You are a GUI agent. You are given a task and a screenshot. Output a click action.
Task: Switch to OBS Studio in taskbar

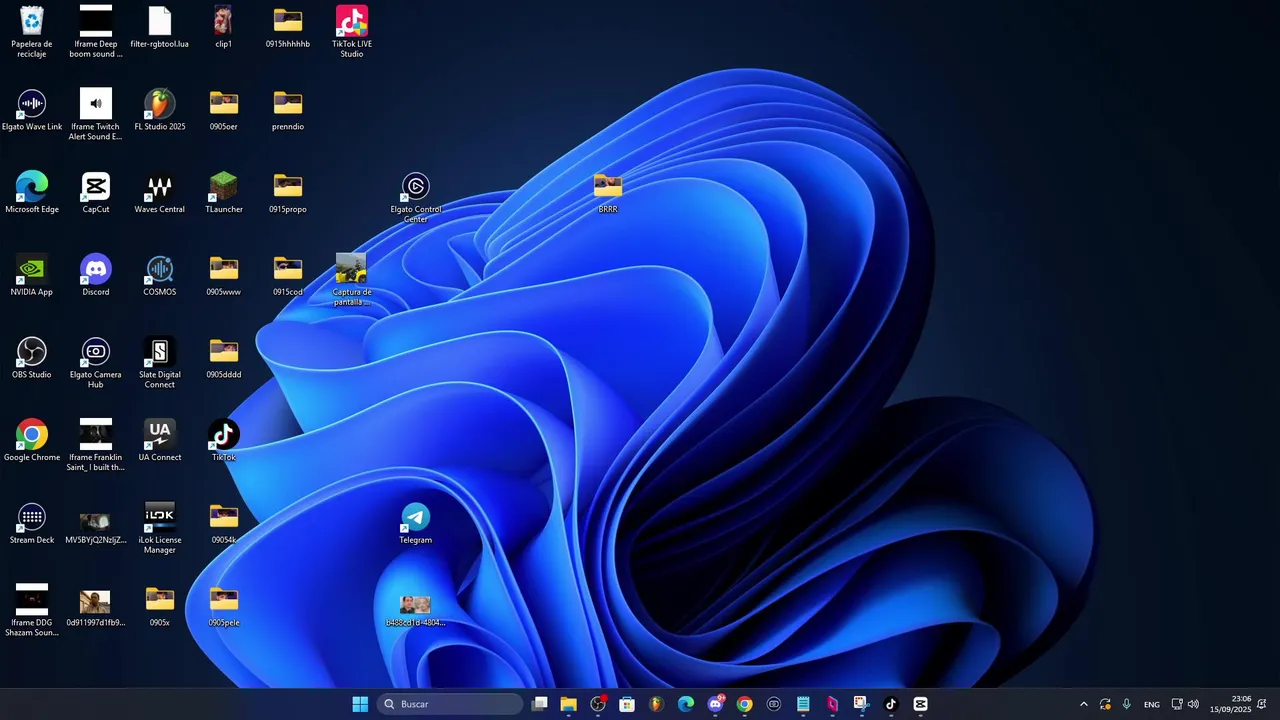tap(598, 704)
